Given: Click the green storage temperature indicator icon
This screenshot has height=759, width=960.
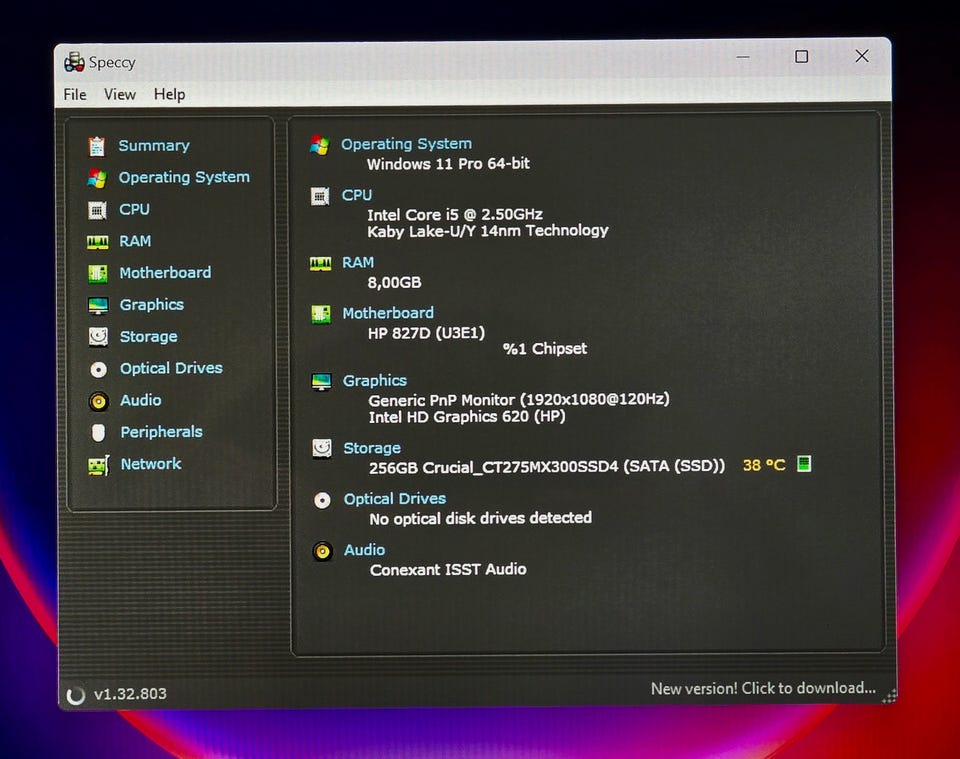Looking at the screenshot, I should [804, 464].
